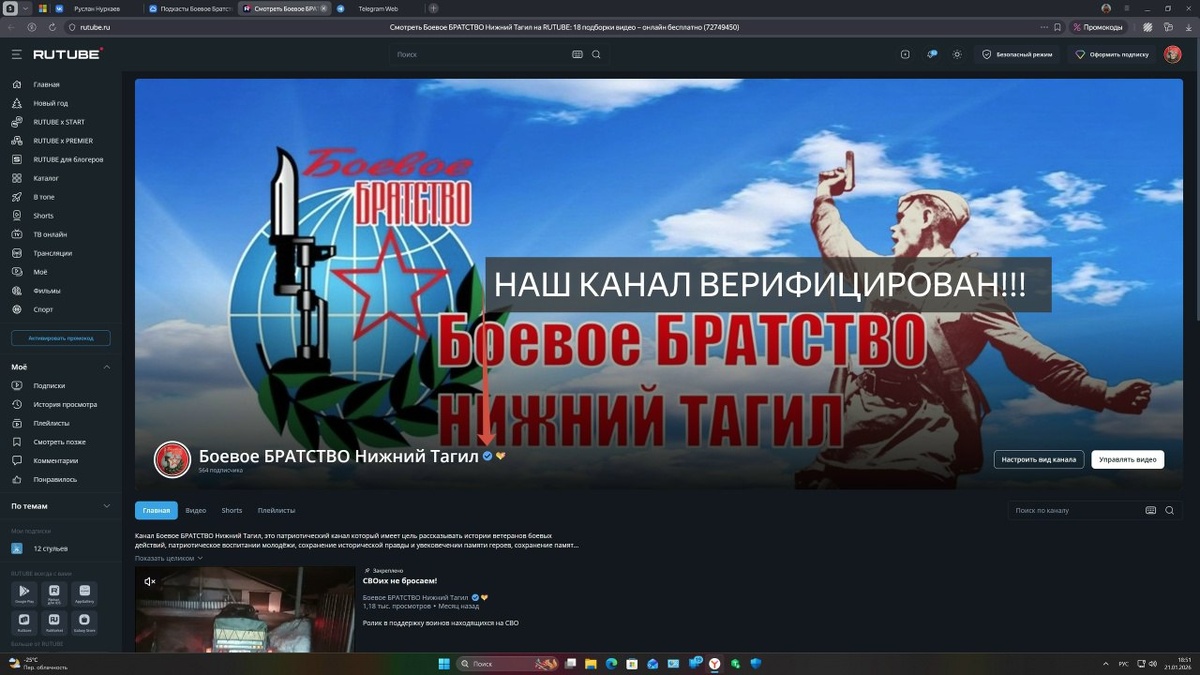Image resolution: width=1200 pixels, height=675 pixels.
Task: Click the channel avatar beside channel name
Action: [172, 459]
